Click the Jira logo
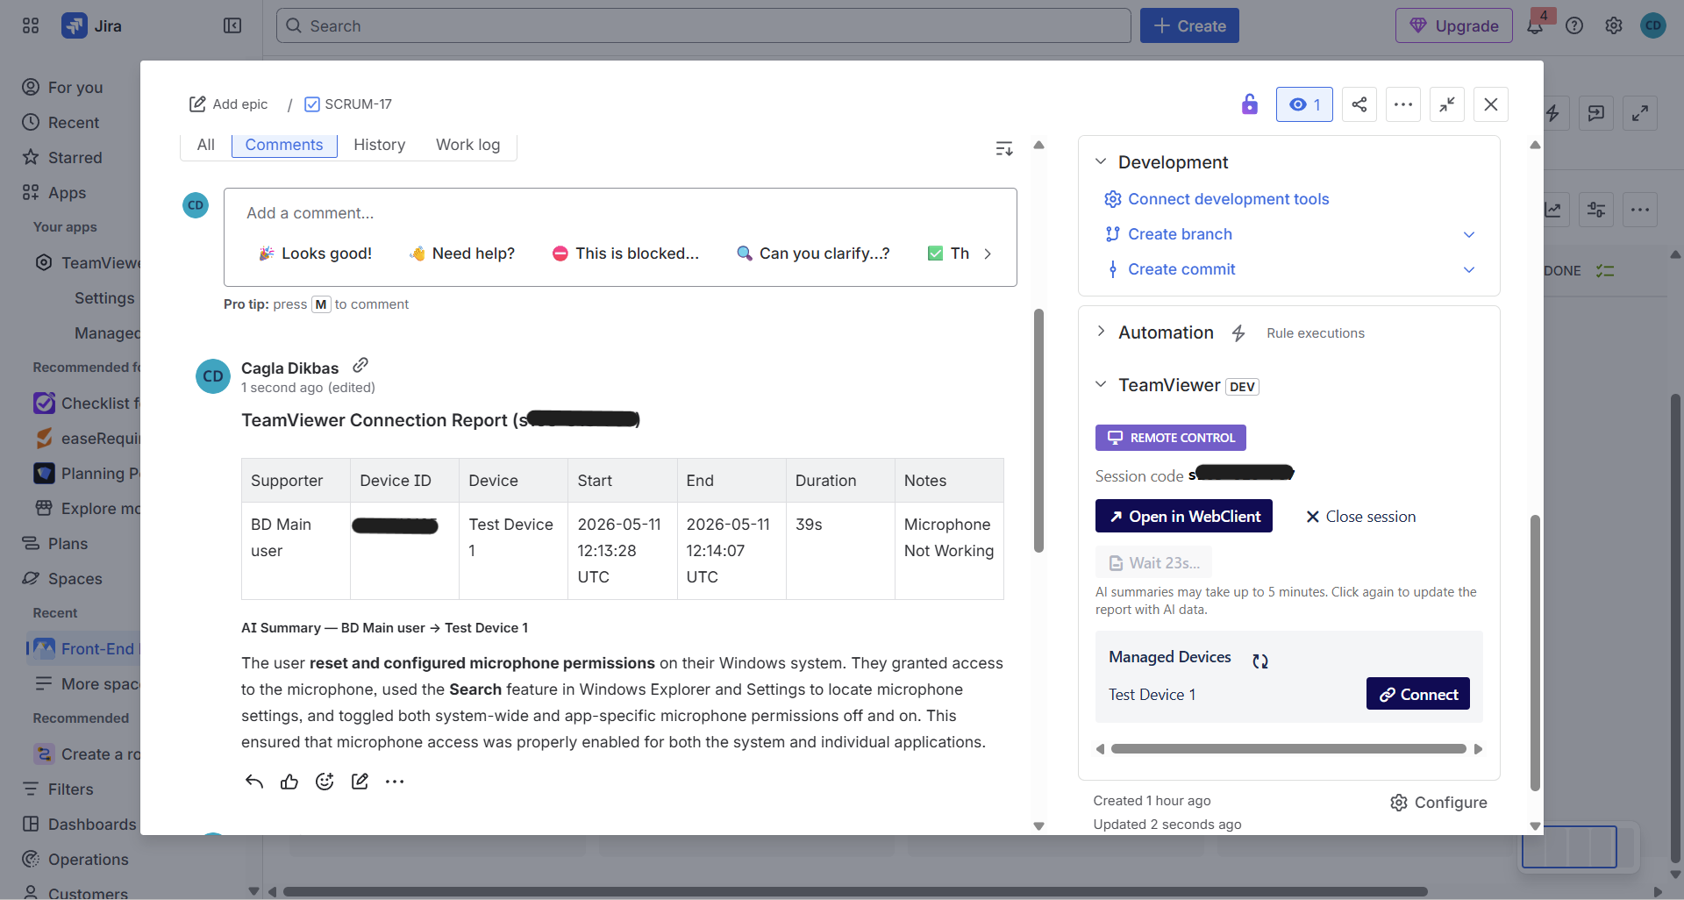 tap(92, 26)
